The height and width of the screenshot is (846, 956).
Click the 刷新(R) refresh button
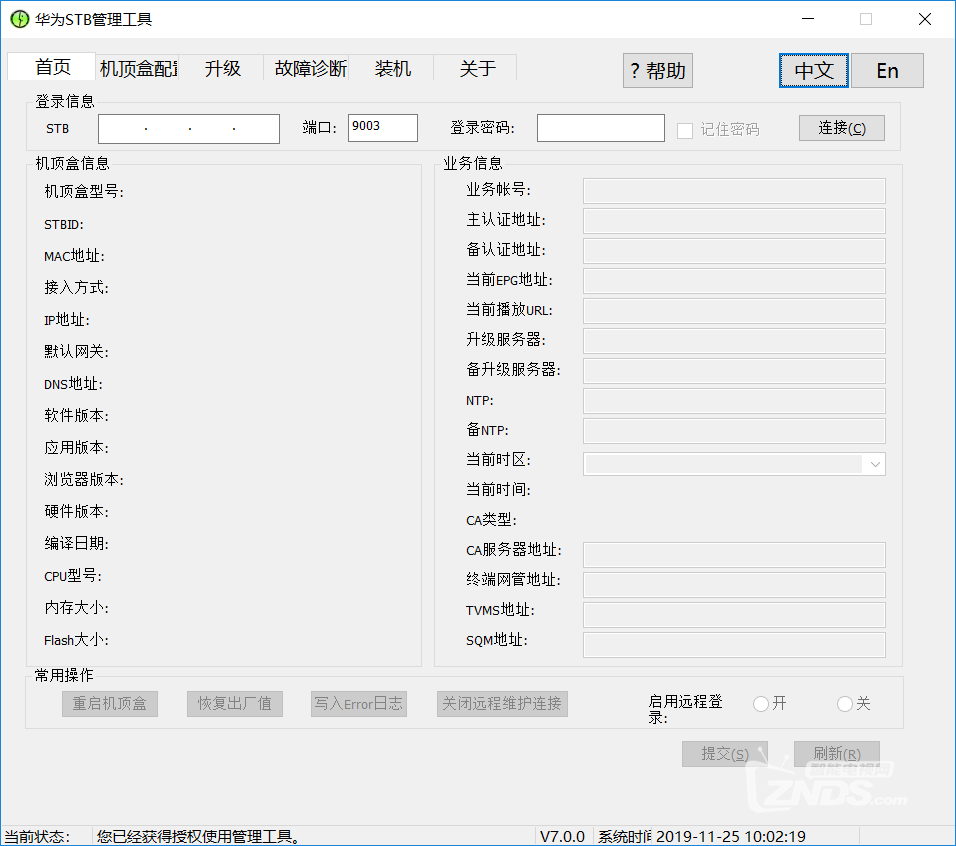tap(837, 754)
